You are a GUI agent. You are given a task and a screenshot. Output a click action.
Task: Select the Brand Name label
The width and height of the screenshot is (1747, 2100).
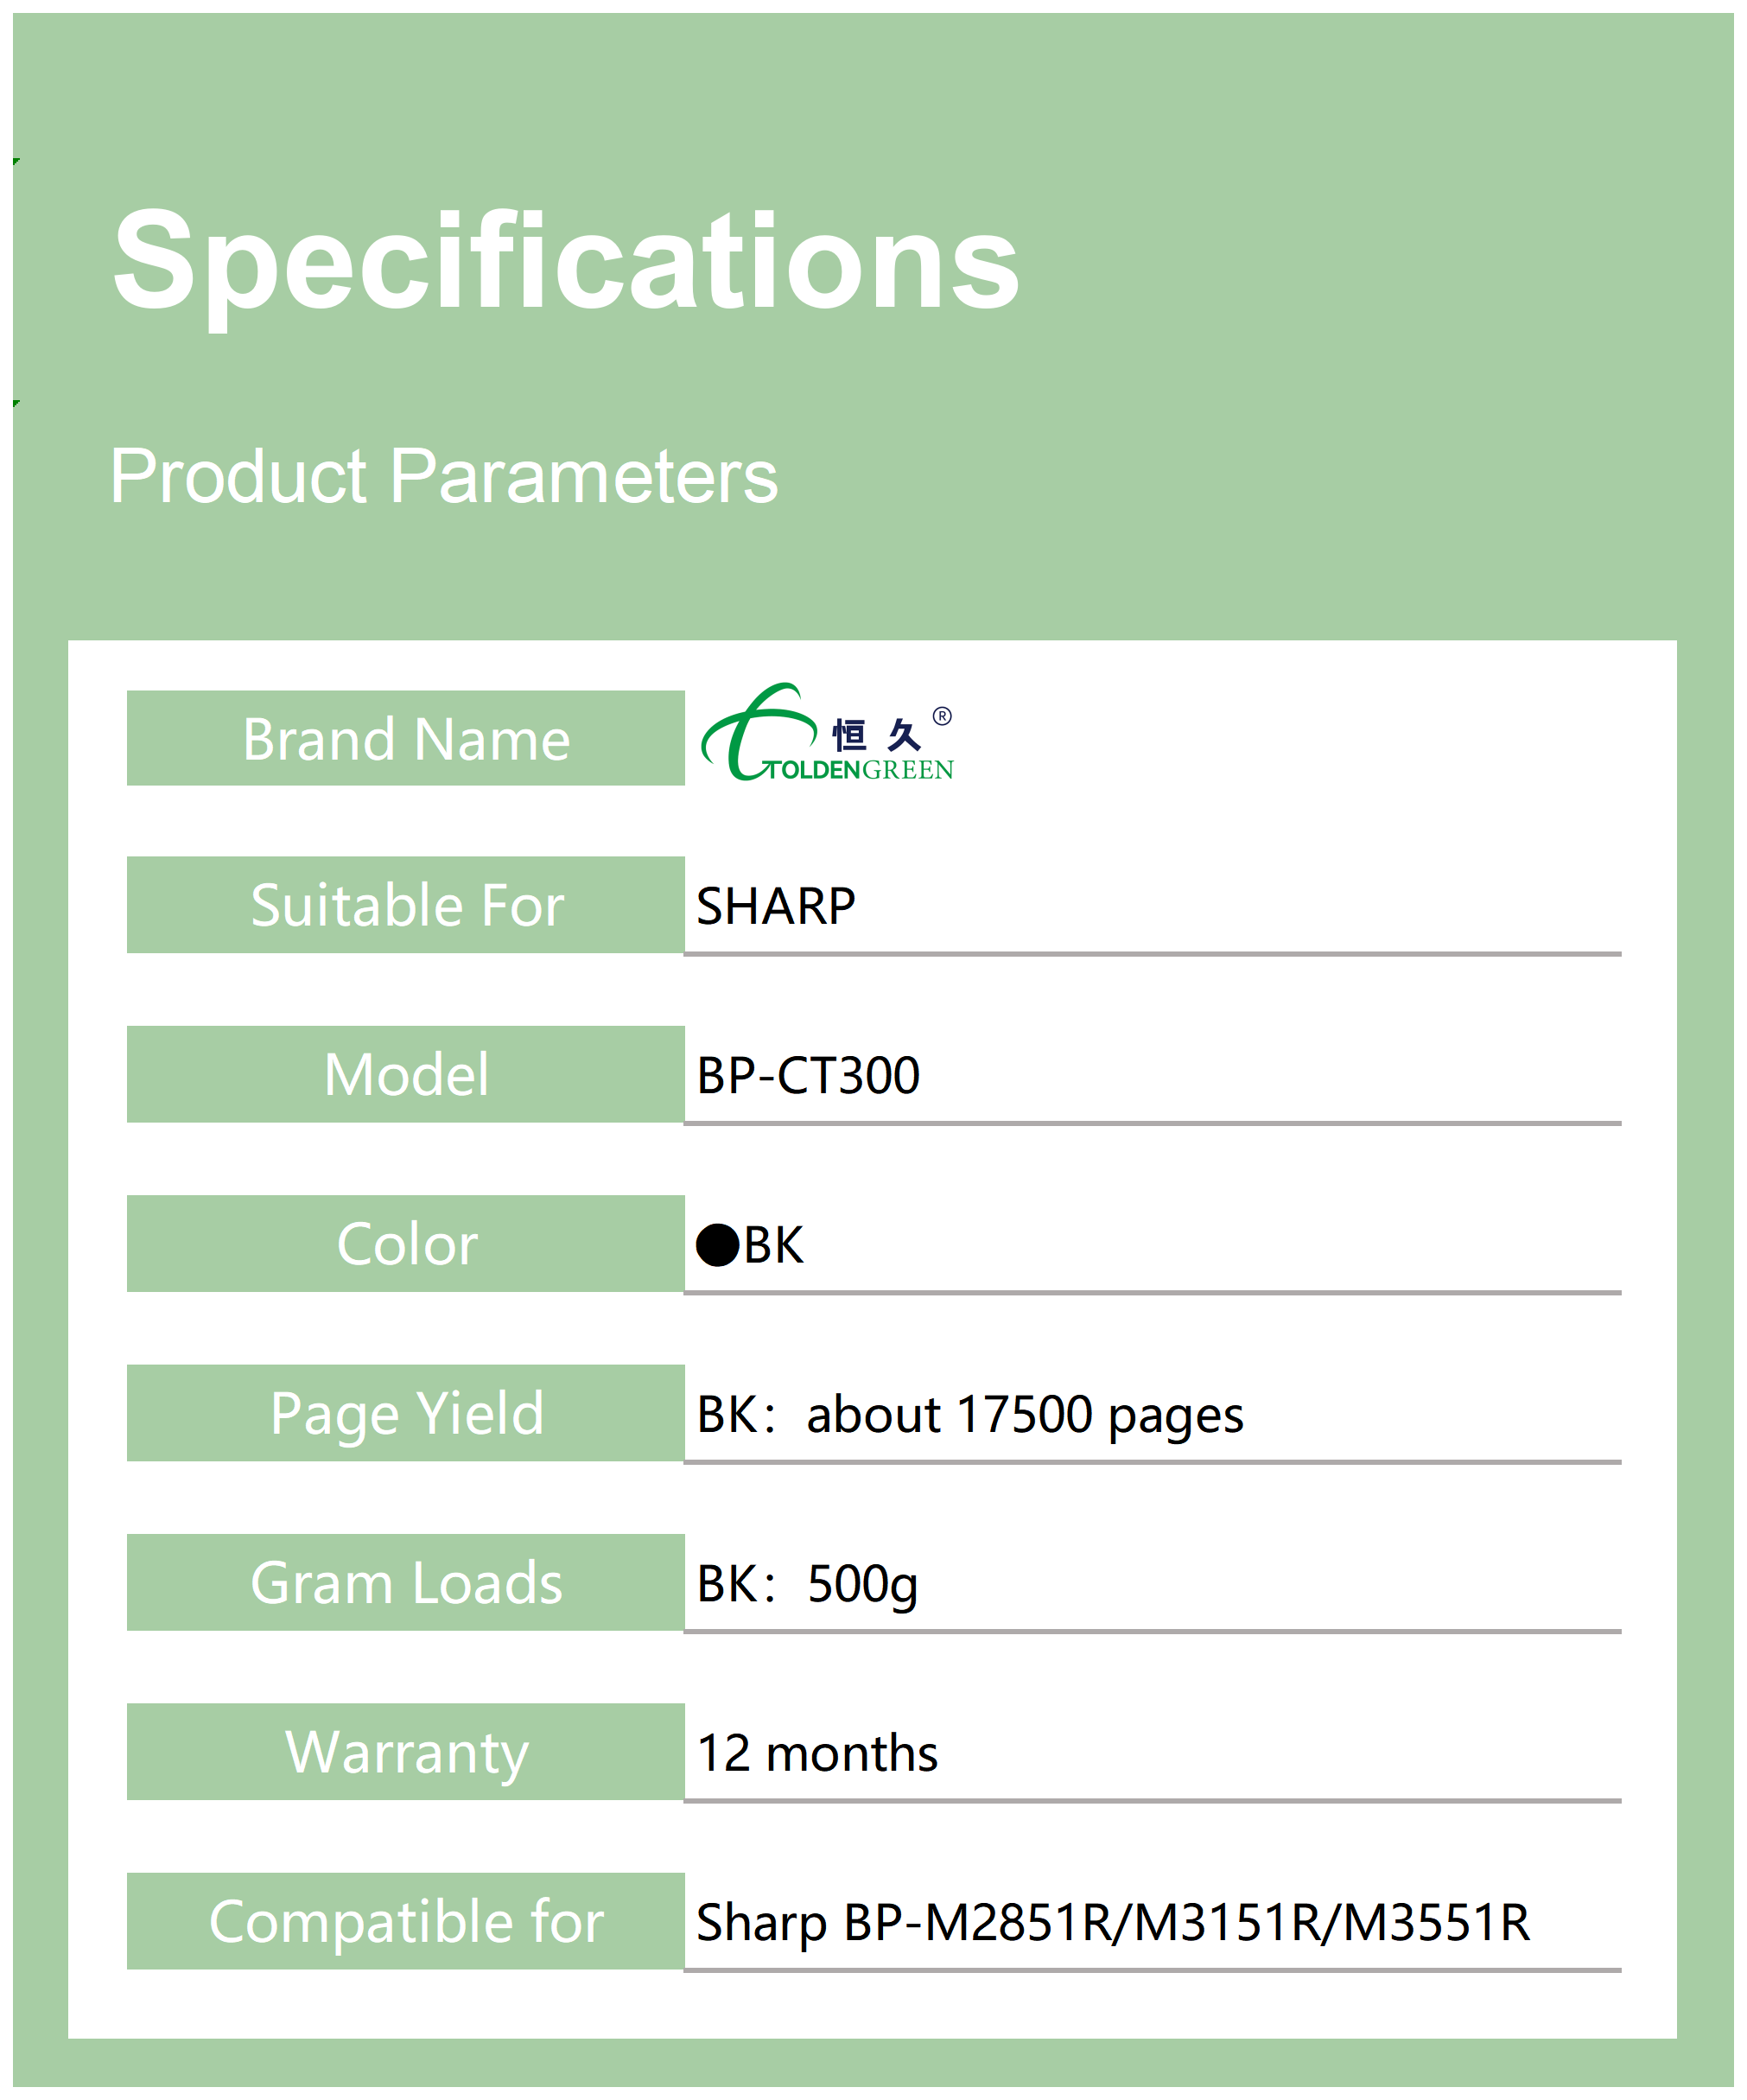tap(406, 739)
